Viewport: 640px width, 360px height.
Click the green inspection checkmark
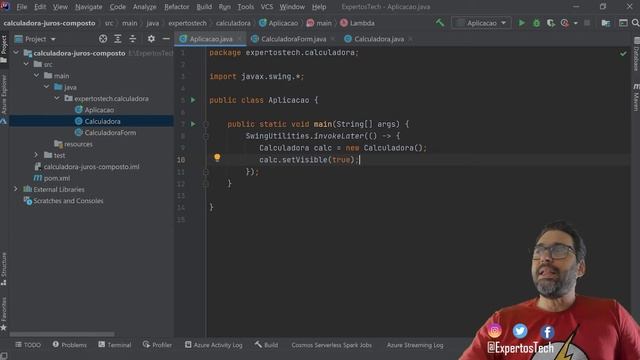point(623,53)
